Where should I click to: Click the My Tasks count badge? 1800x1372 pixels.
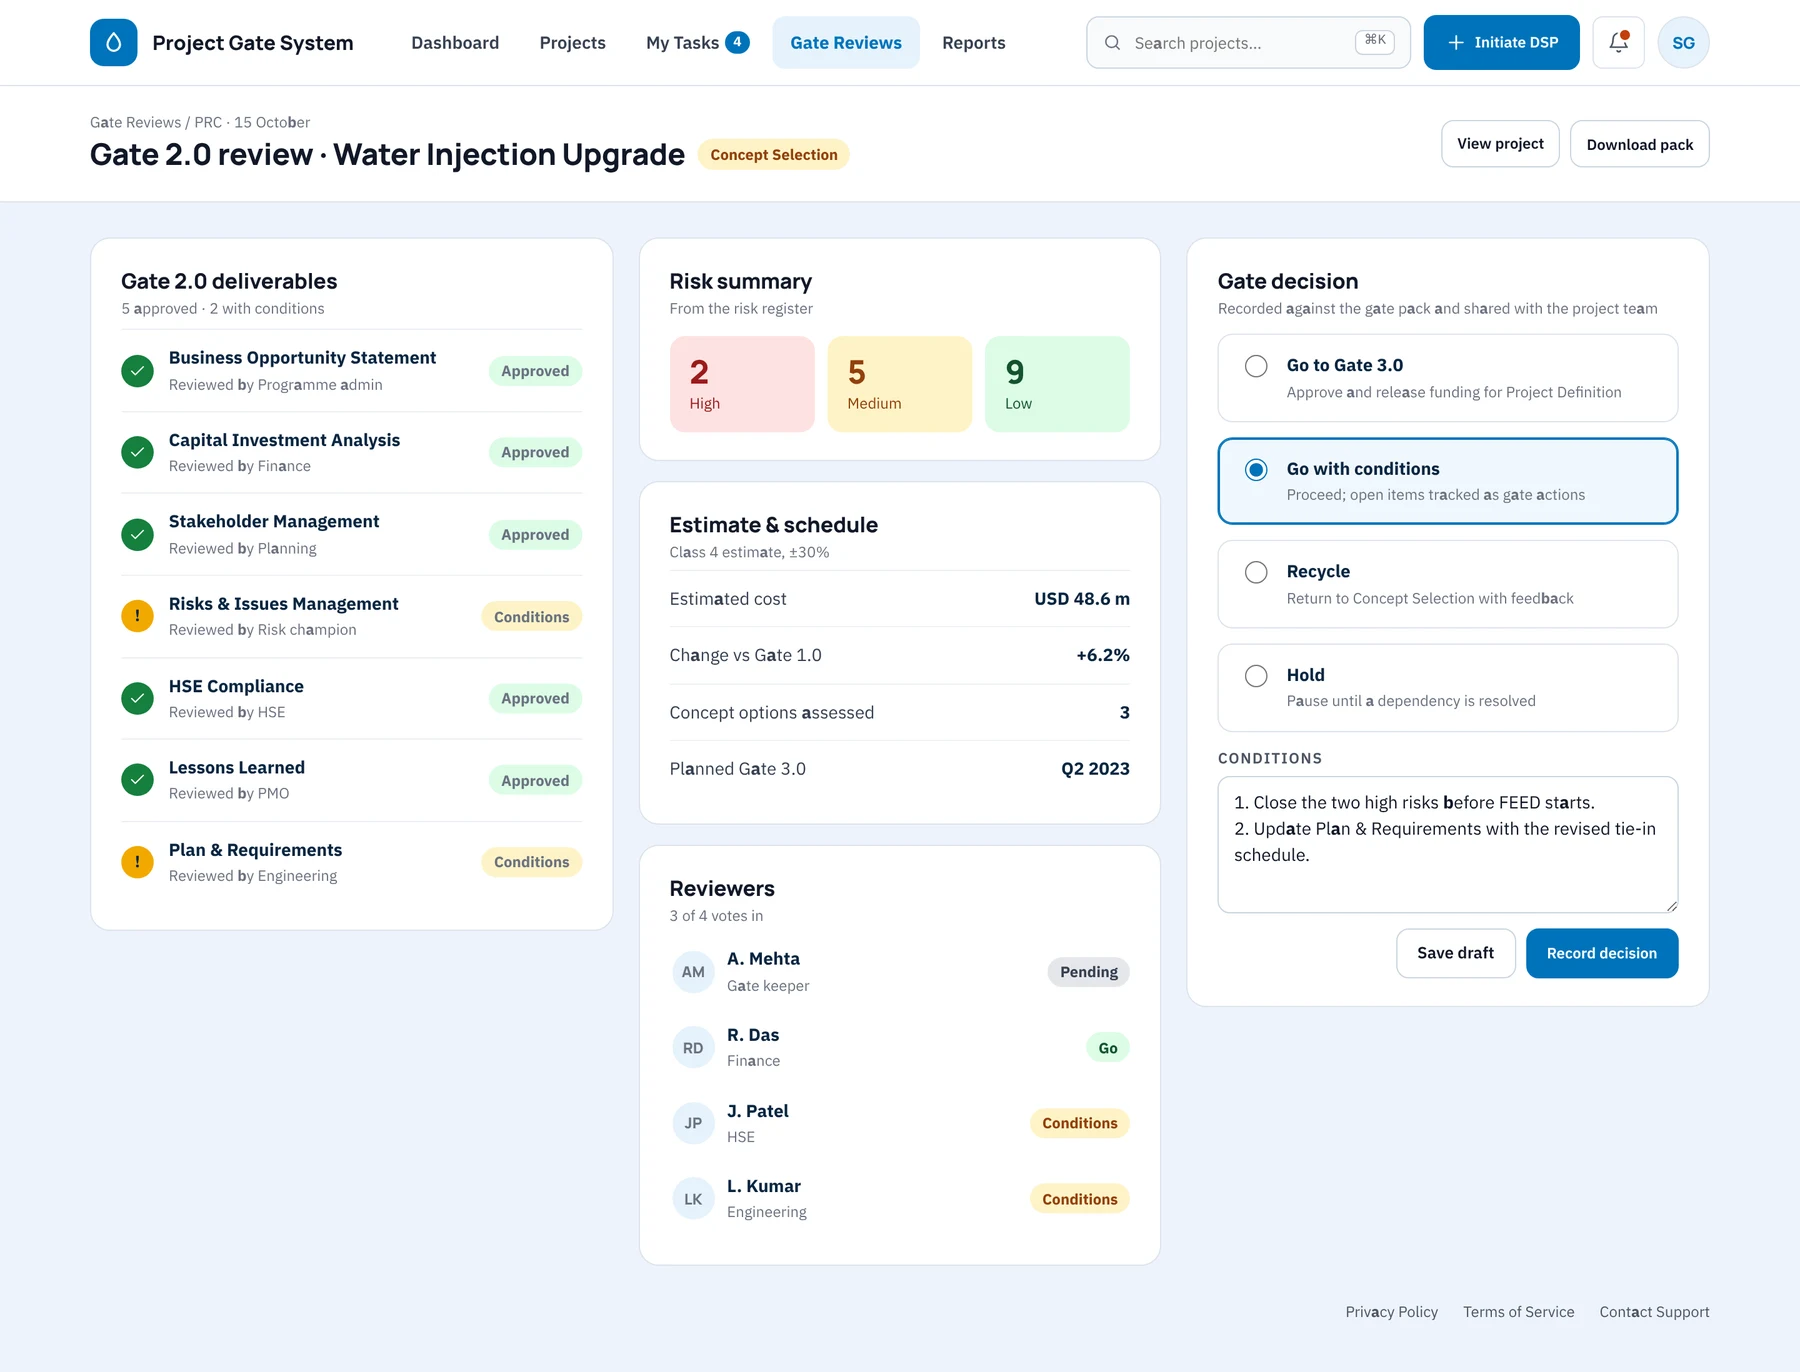click(x=737, y=42)
